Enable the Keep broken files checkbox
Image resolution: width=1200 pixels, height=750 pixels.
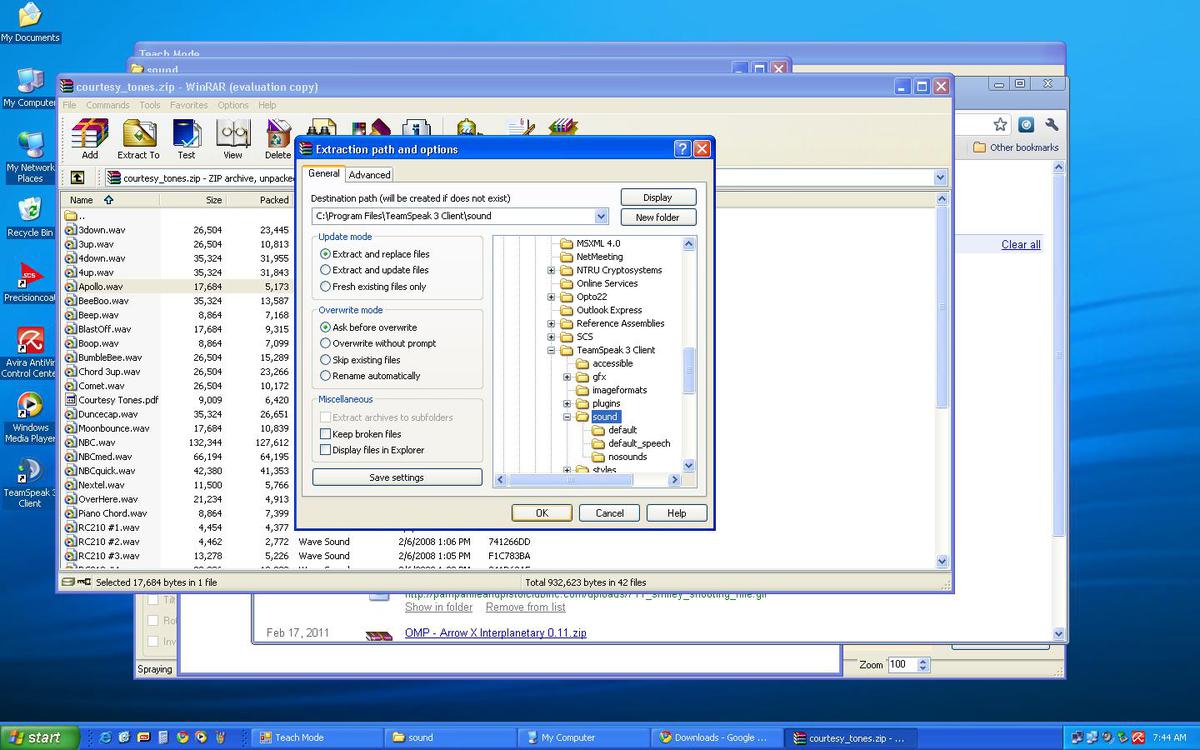(325, 434)
